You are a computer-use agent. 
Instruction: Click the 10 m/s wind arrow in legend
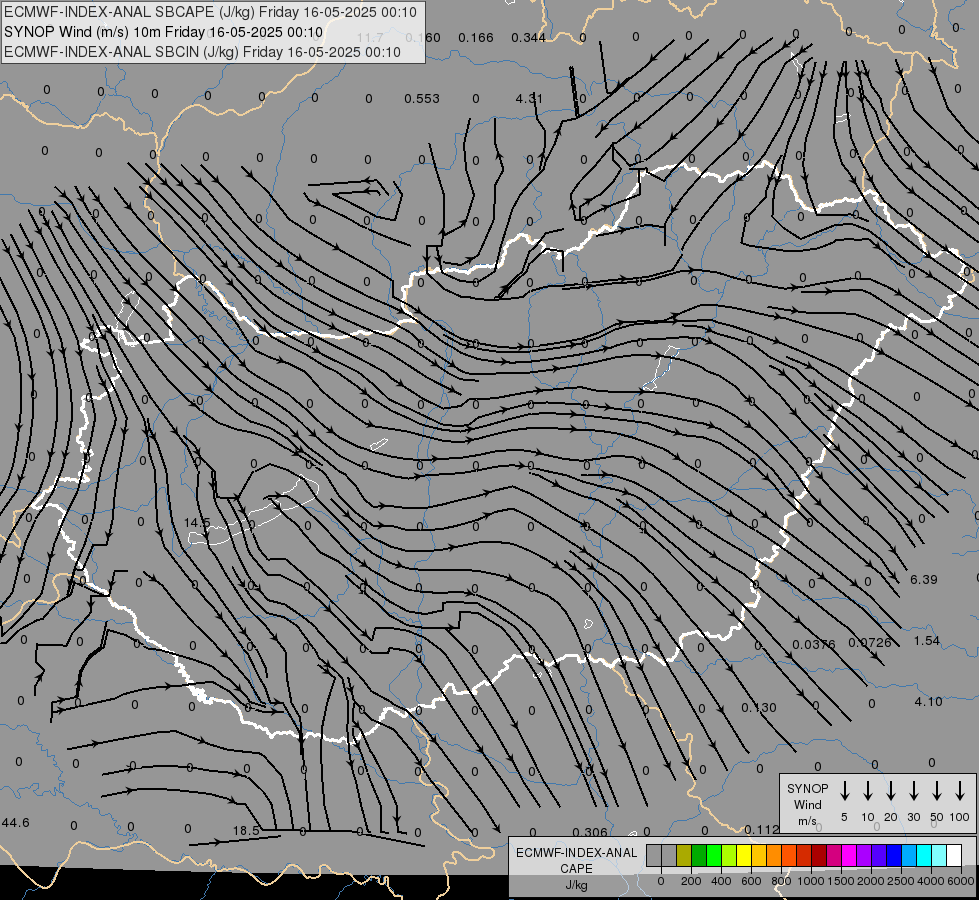[867, 791]
